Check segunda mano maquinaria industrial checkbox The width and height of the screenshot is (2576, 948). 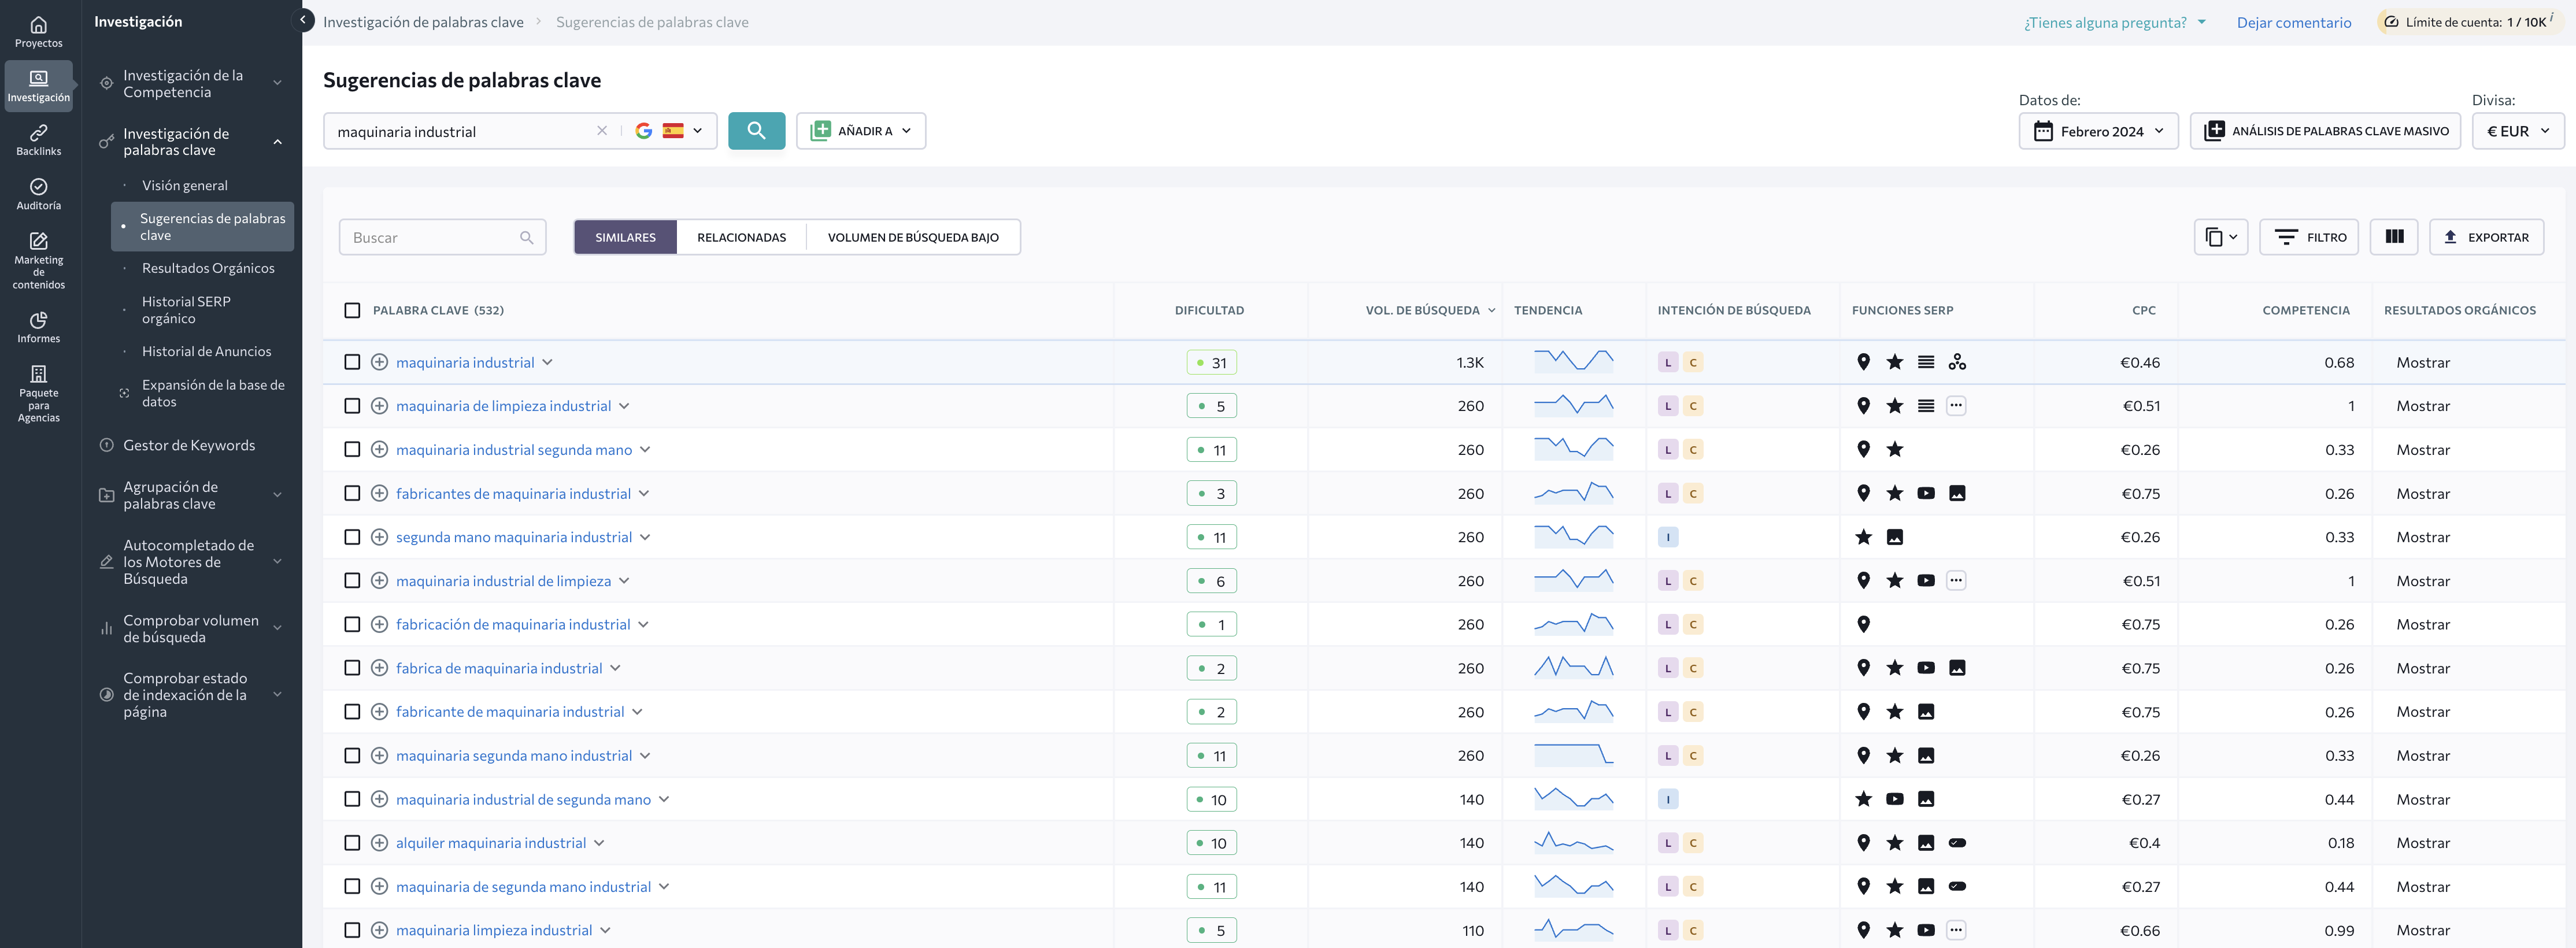tap(352, 537)
